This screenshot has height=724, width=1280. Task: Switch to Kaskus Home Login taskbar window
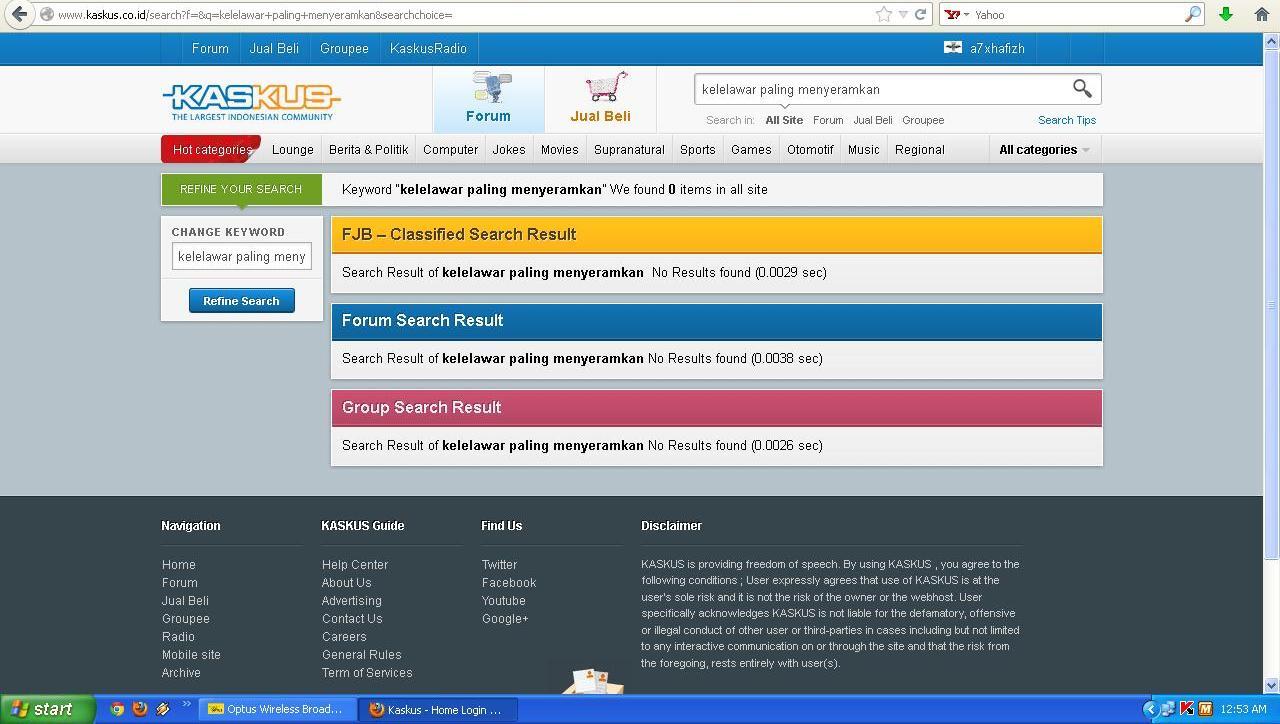[x=439, y=709]
